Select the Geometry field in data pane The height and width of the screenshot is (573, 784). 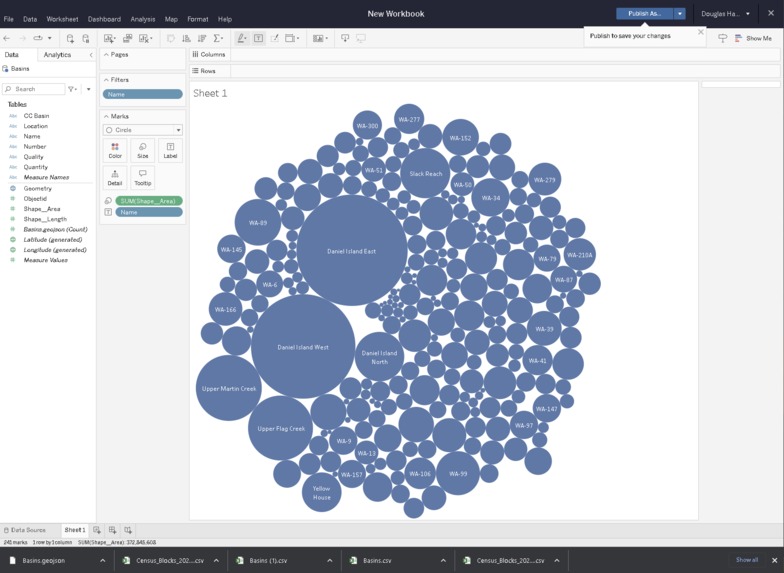tap(38, 188)
